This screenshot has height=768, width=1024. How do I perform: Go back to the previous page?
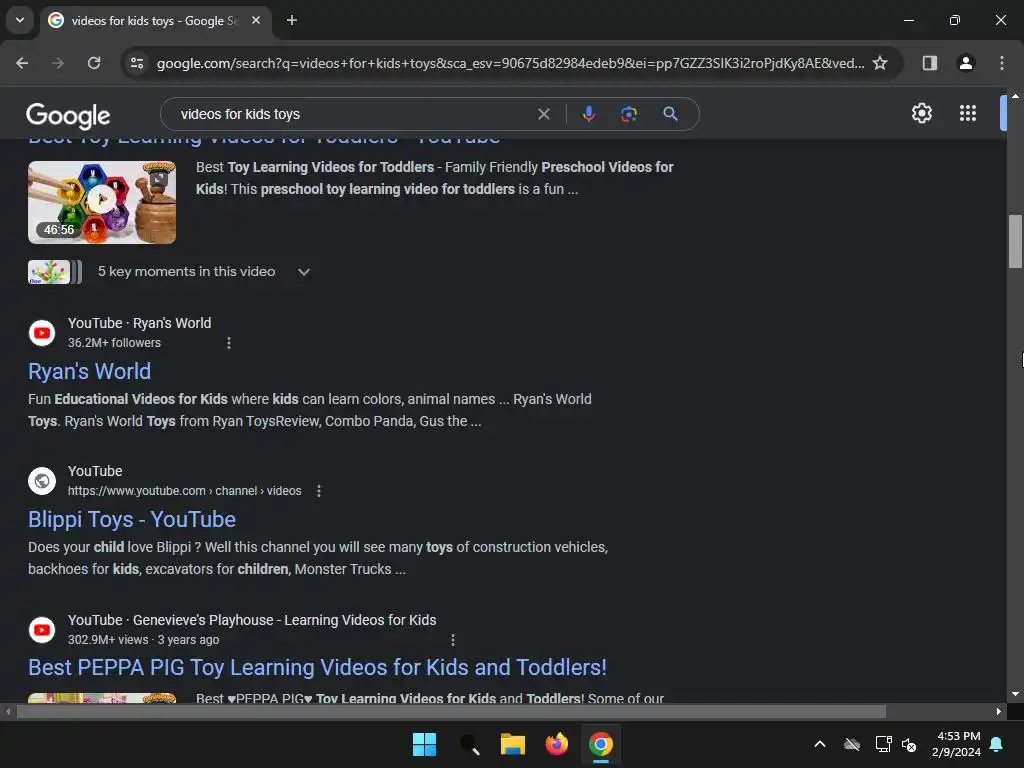tap(22, 63)
